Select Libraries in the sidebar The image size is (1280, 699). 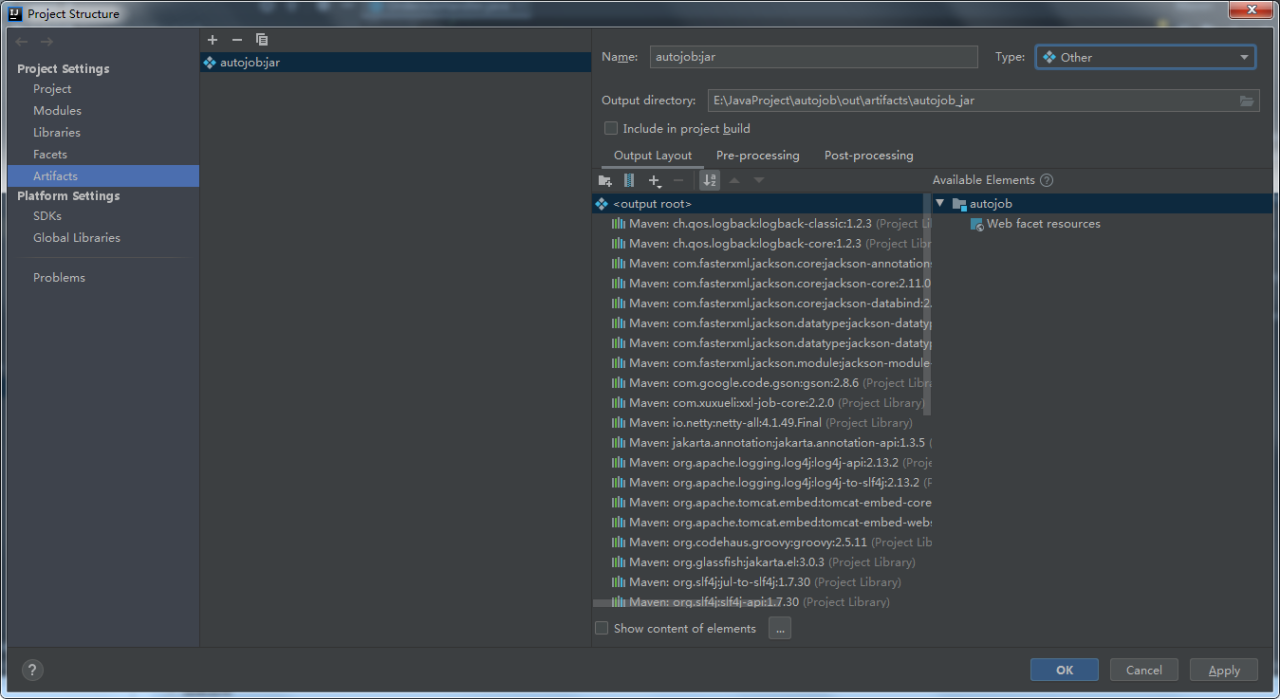pyautogui.click(x=56, y=133)
